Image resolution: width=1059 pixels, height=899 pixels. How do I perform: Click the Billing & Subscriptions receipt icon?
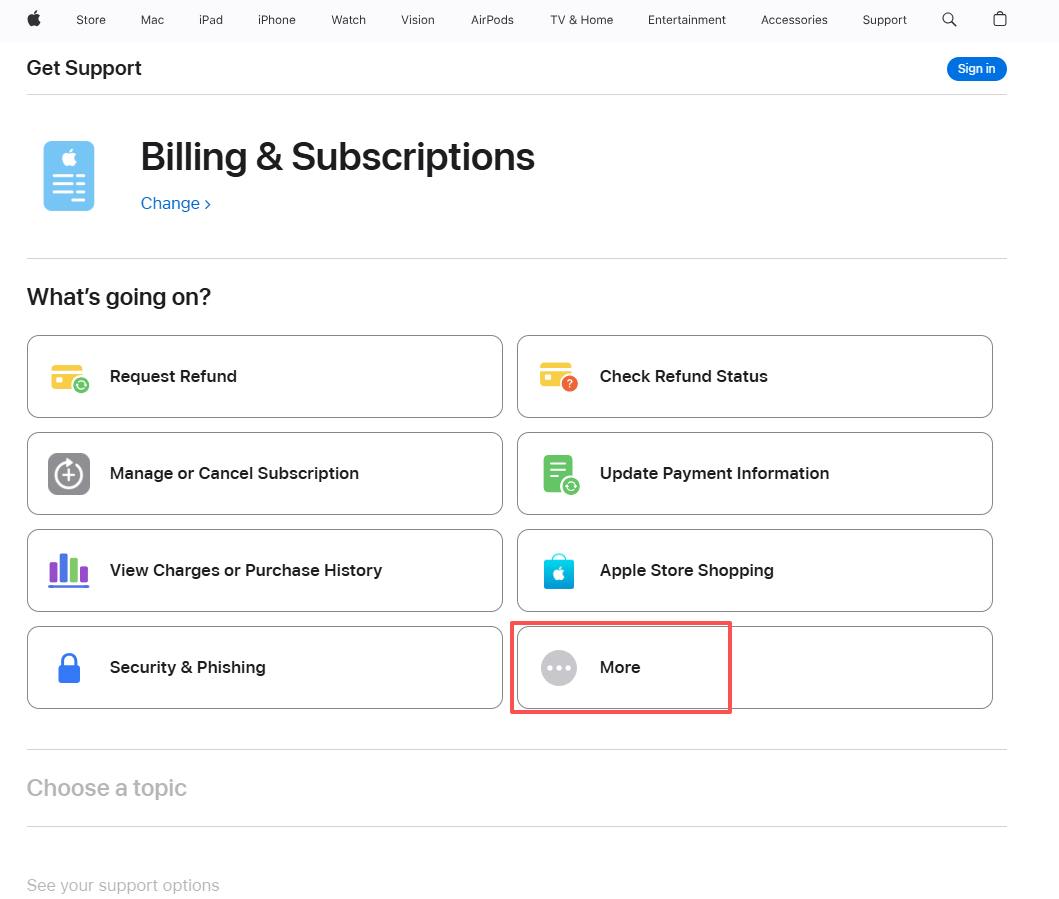coord(69,176)
